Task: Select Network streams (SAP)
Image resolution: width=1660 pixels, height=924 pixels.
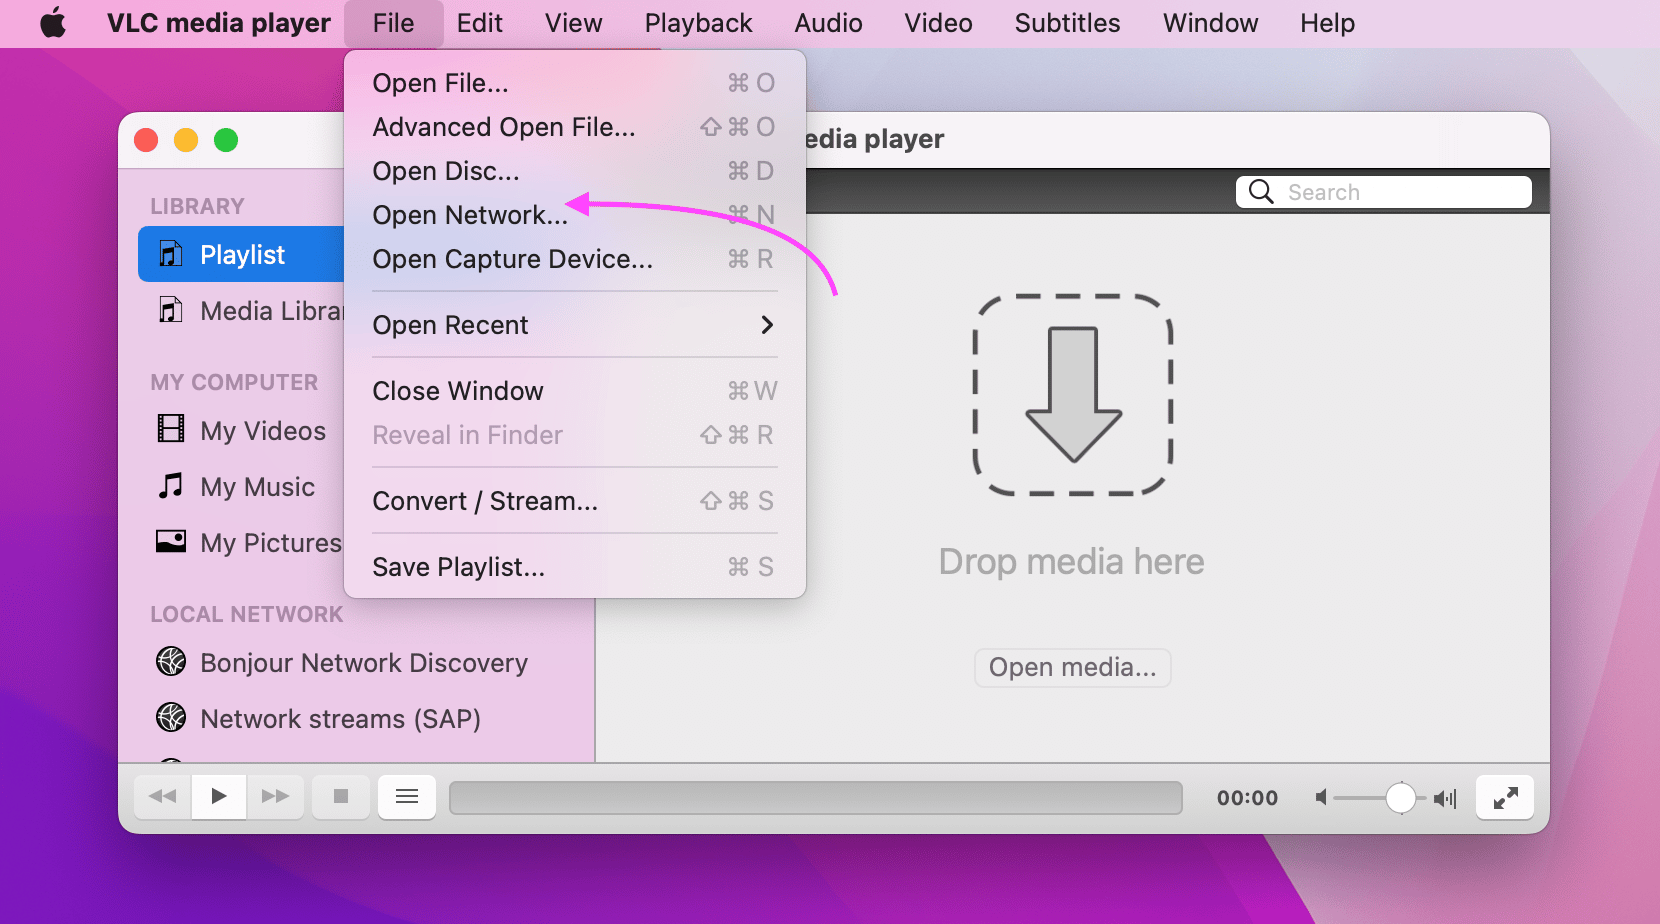Action: click(x=340, y=718)
